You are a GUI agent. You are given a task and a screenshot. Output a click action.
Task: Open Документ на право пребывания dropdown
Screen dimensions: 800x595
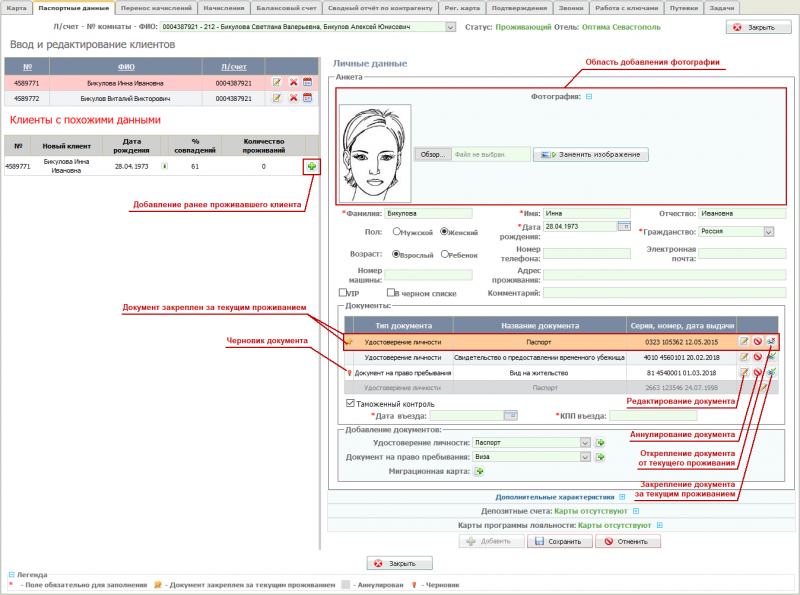coord(586,456)
